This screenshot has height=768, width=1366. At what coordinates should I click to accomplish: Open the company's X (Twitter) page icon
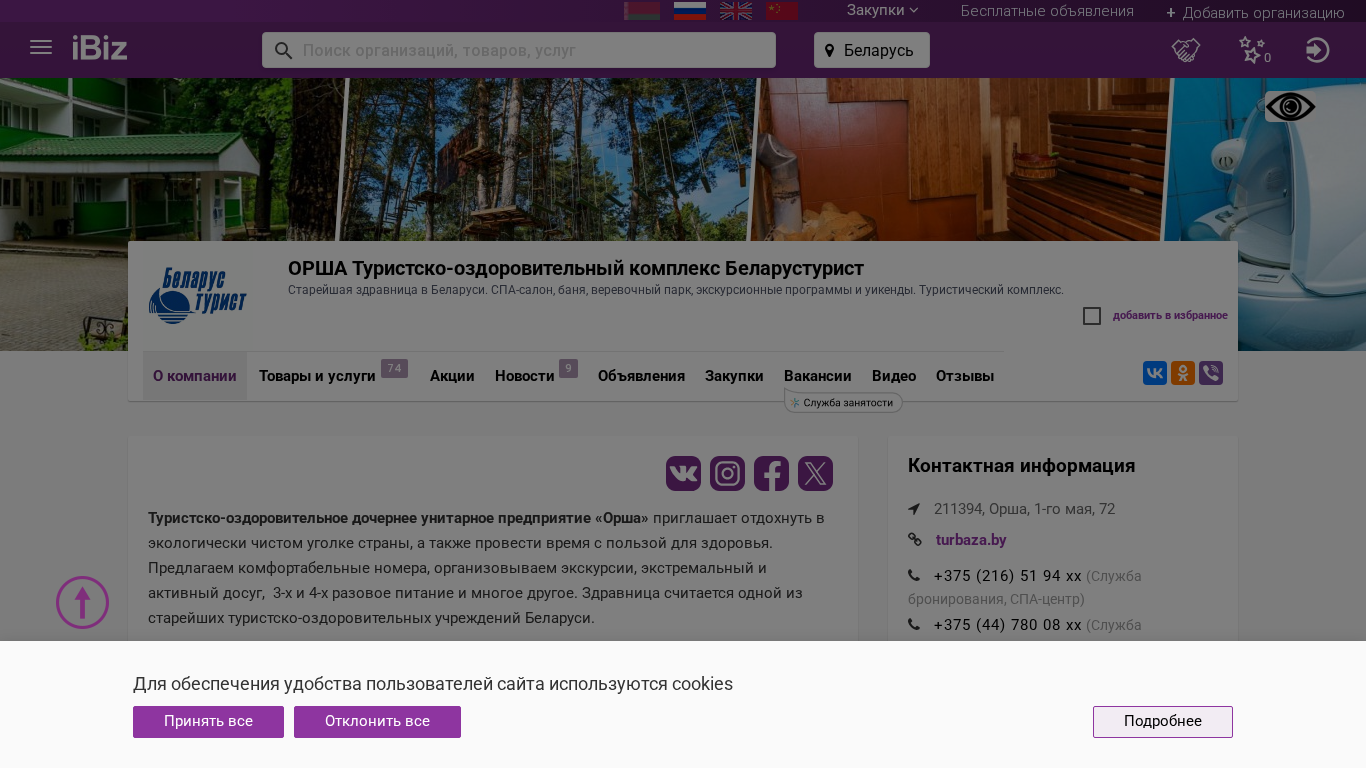(x=816, y=473)
